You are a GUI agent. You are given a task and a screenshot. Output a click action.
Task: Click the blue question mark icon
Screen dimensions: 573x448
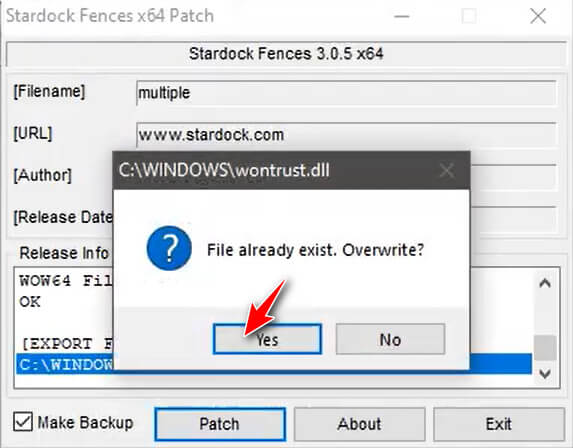[169, 248]
